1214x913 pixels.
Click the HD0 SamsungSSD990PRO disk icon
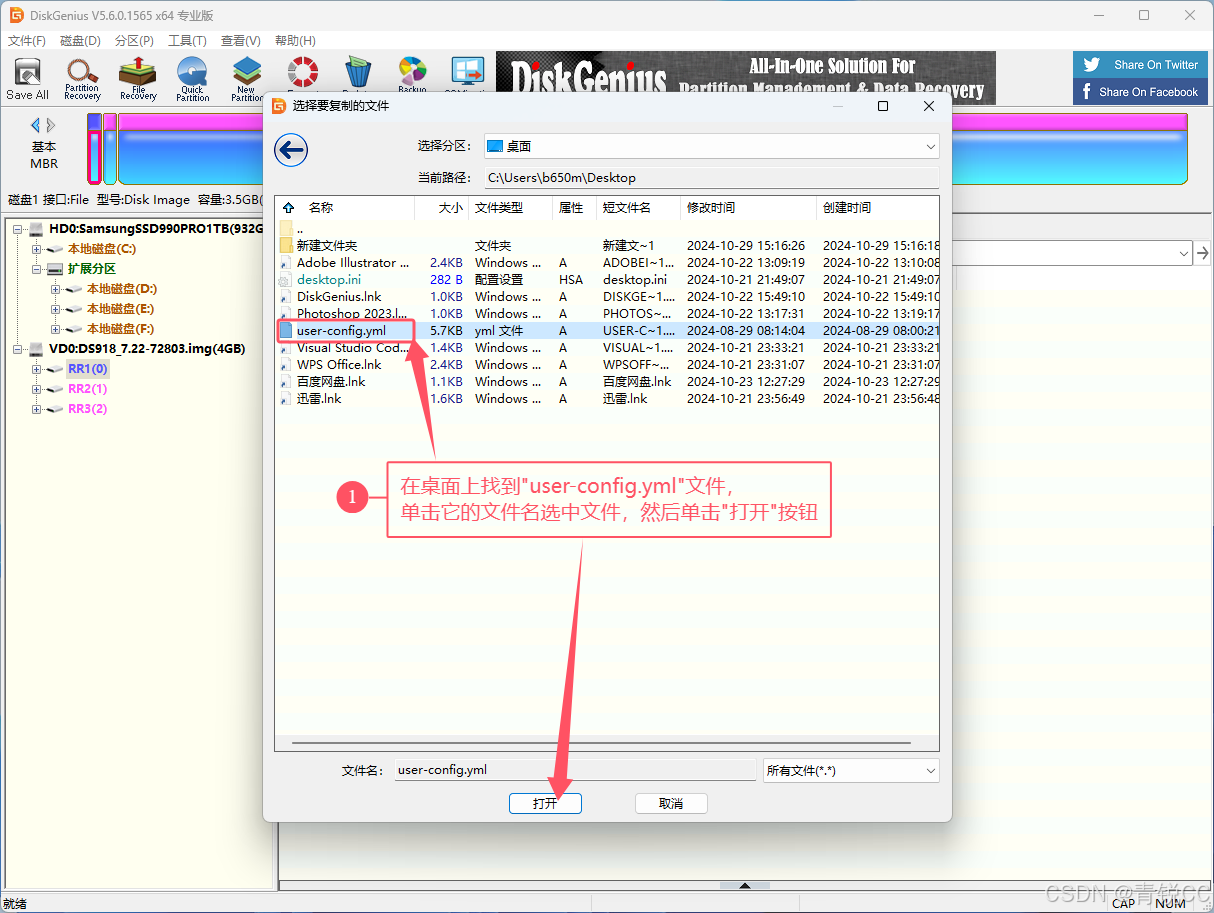coord(37,229)
